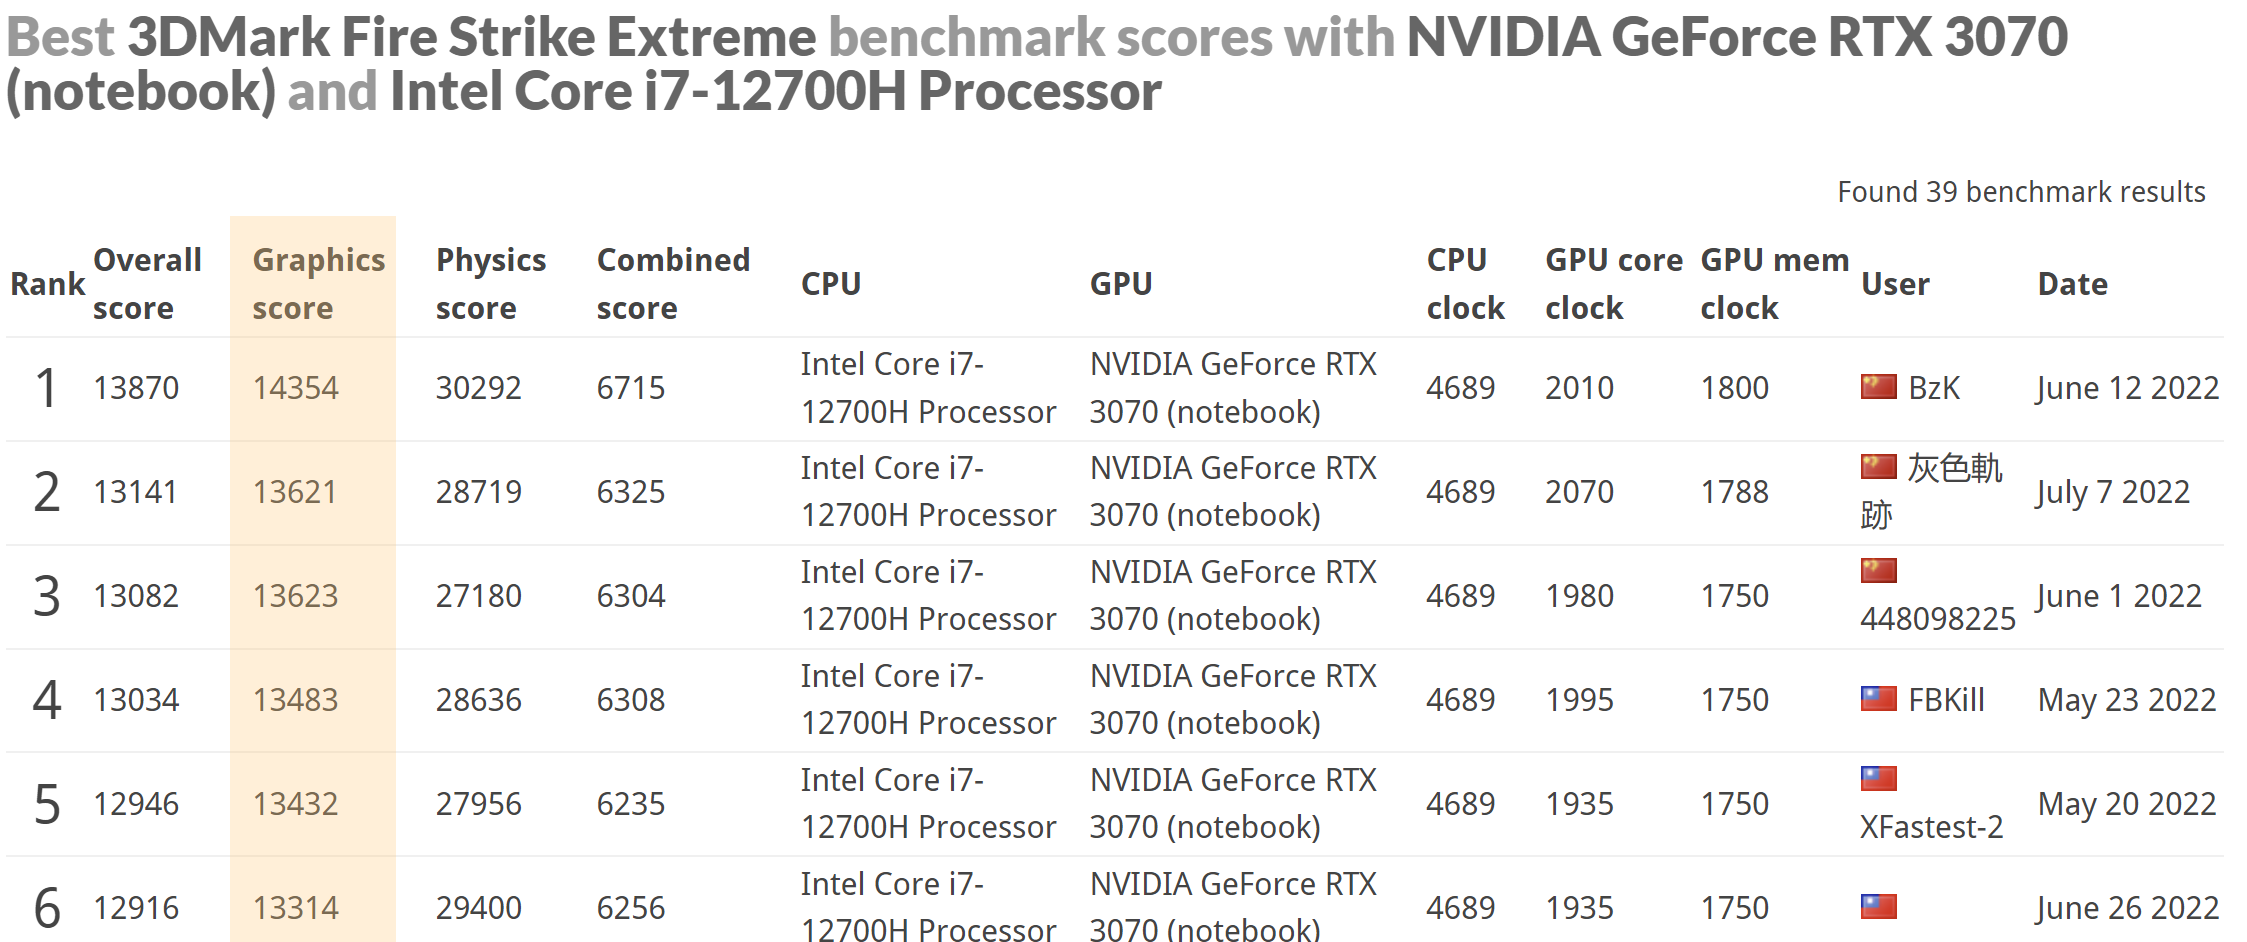The width and height of the screenshot is (2247, 942).
Task: Click the GPU core clock column header
Action: pyautogui.click(x=1613, y=284)
